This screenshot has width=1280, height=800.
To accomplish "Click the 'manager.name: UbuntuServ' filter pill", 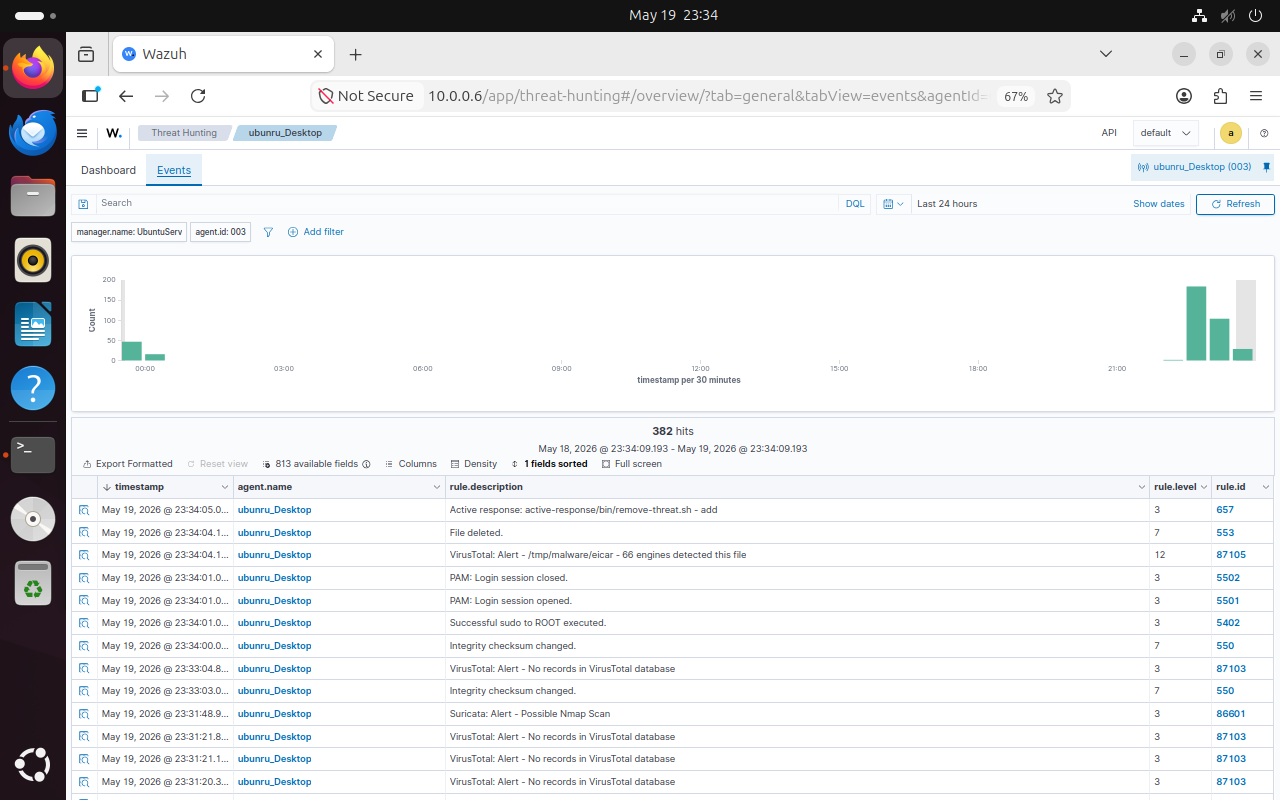I will (129, 232).
